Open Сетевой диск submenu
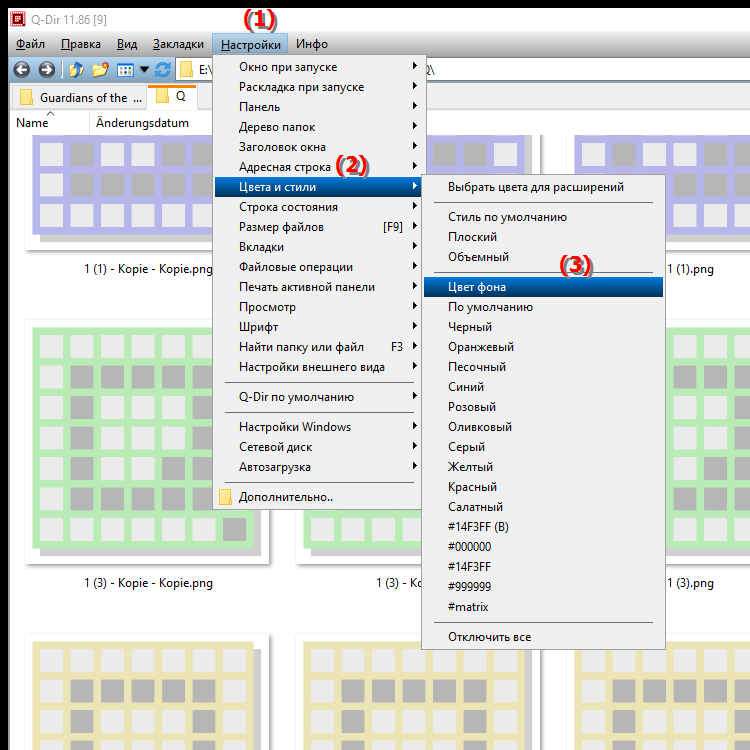This screenshot has width=750, height=750. click(318, 447)
